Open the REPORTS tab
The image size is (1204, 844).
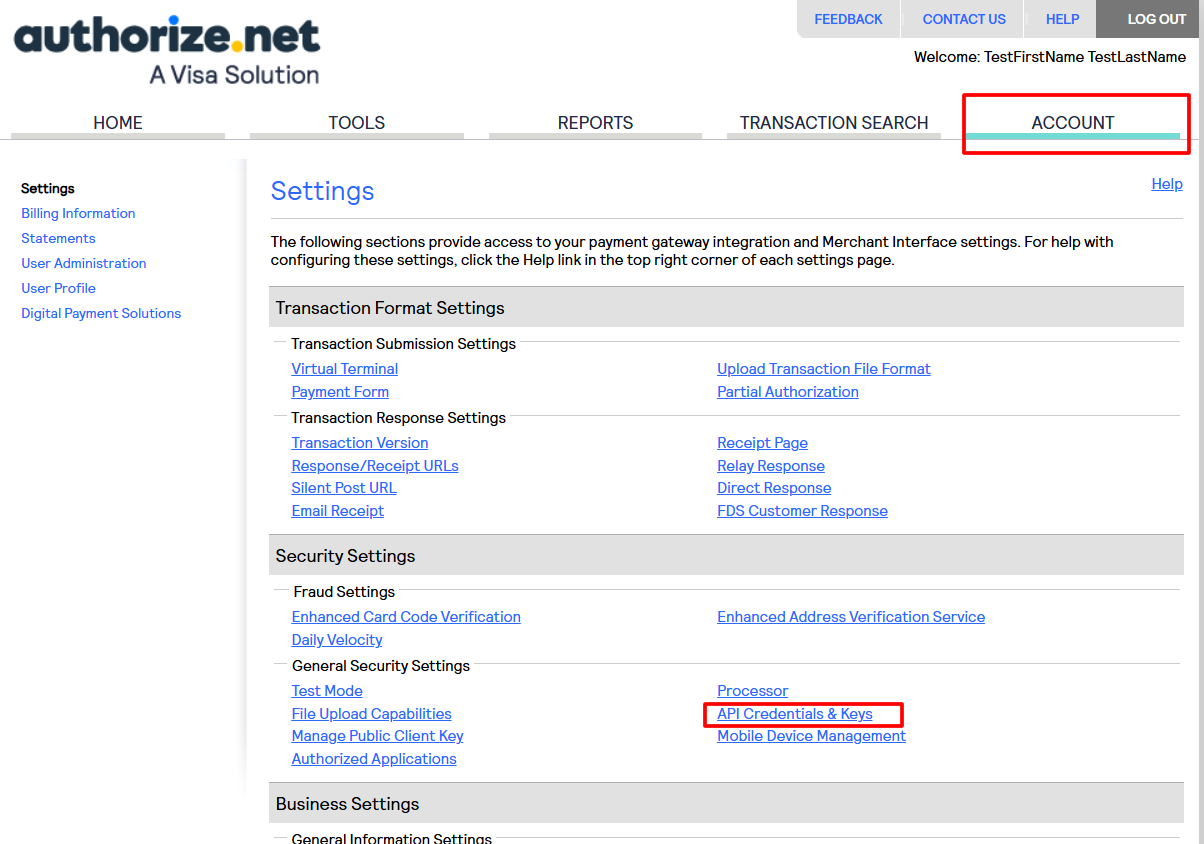[x=595, y=123]
